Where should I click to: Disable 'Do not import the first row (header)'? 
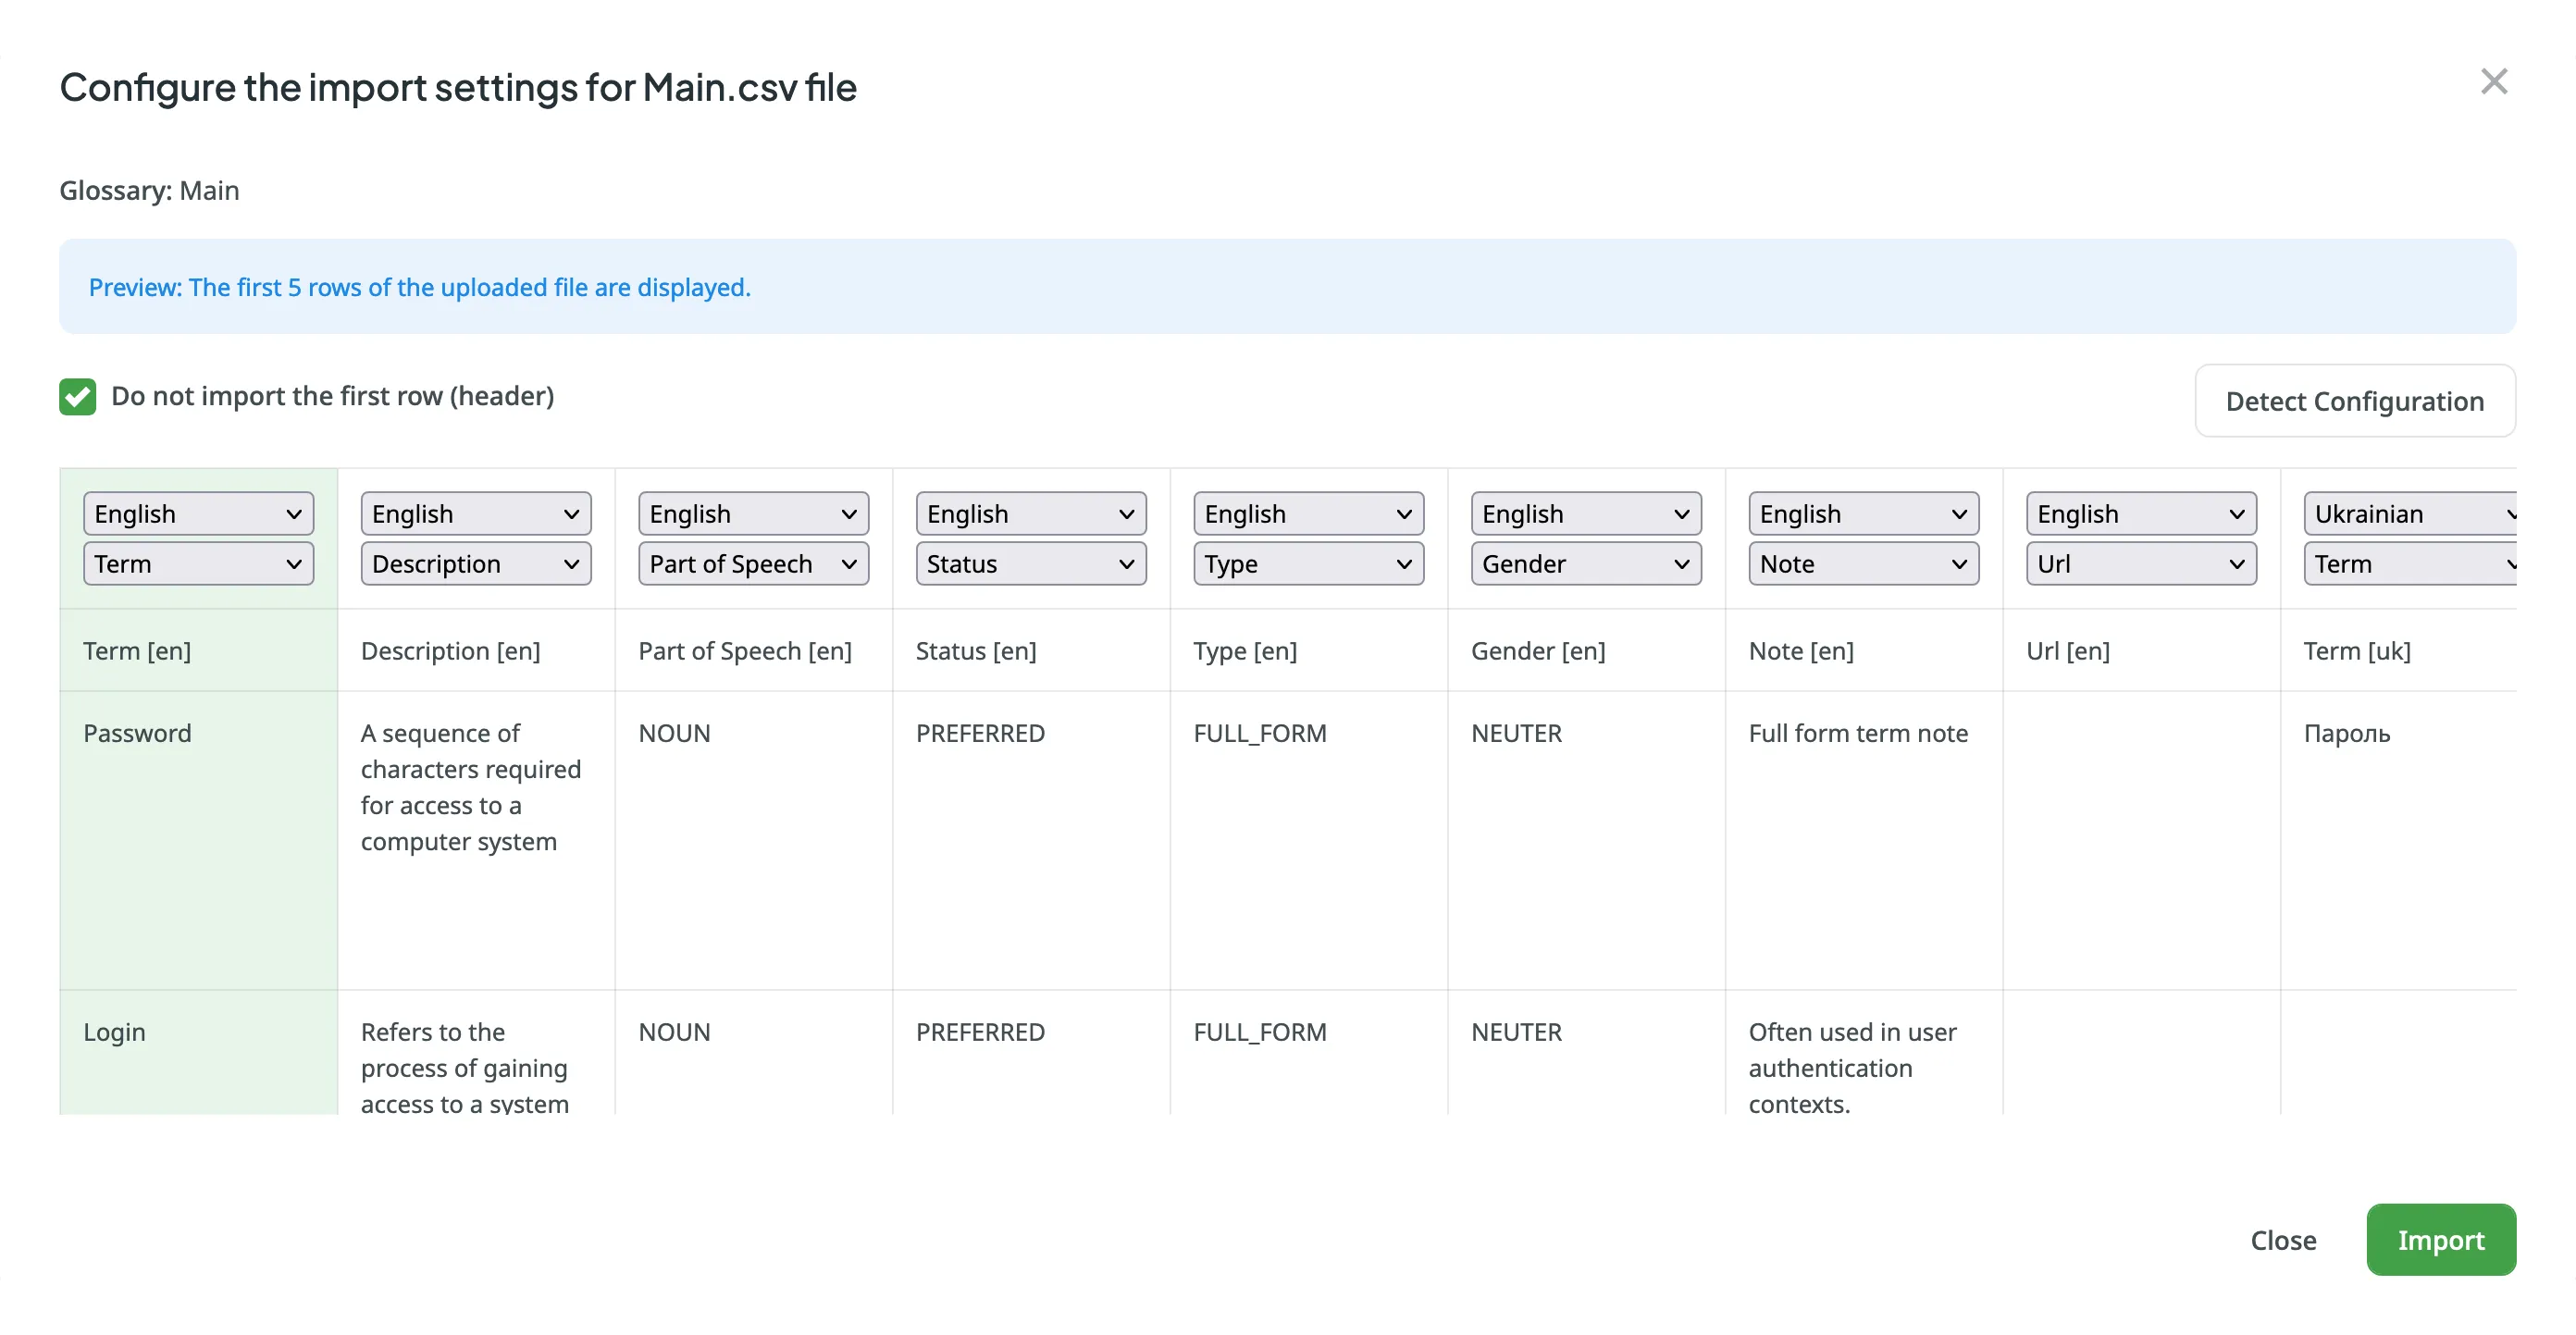pos(77,397)
